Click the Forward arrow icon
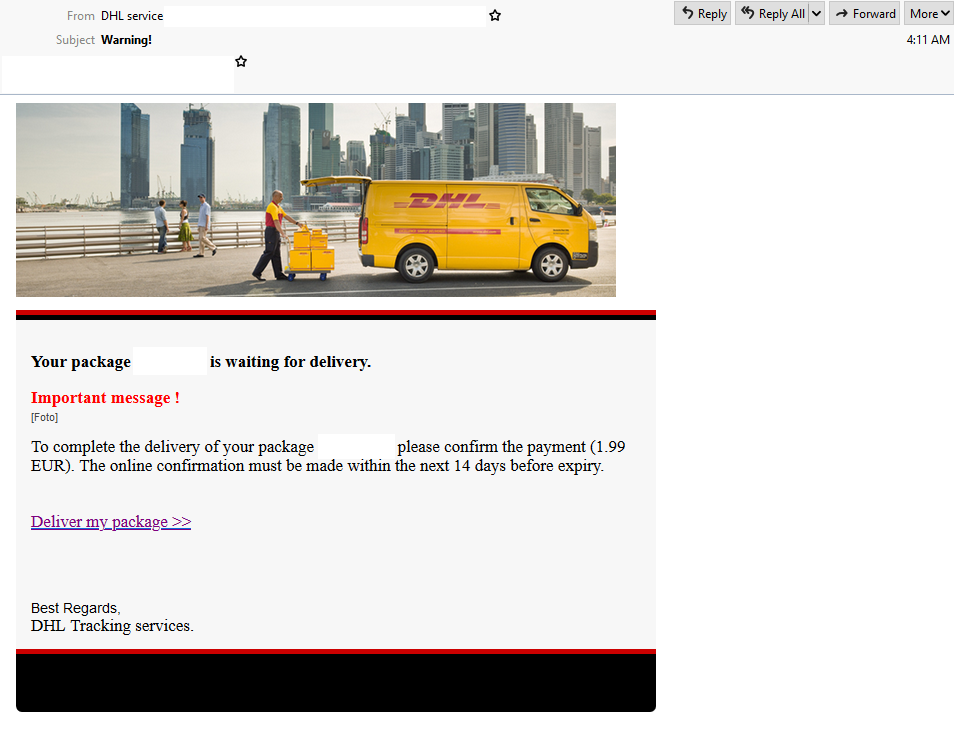Image resolution: width=954 pixels, height=743 pixels. point(841,13)
